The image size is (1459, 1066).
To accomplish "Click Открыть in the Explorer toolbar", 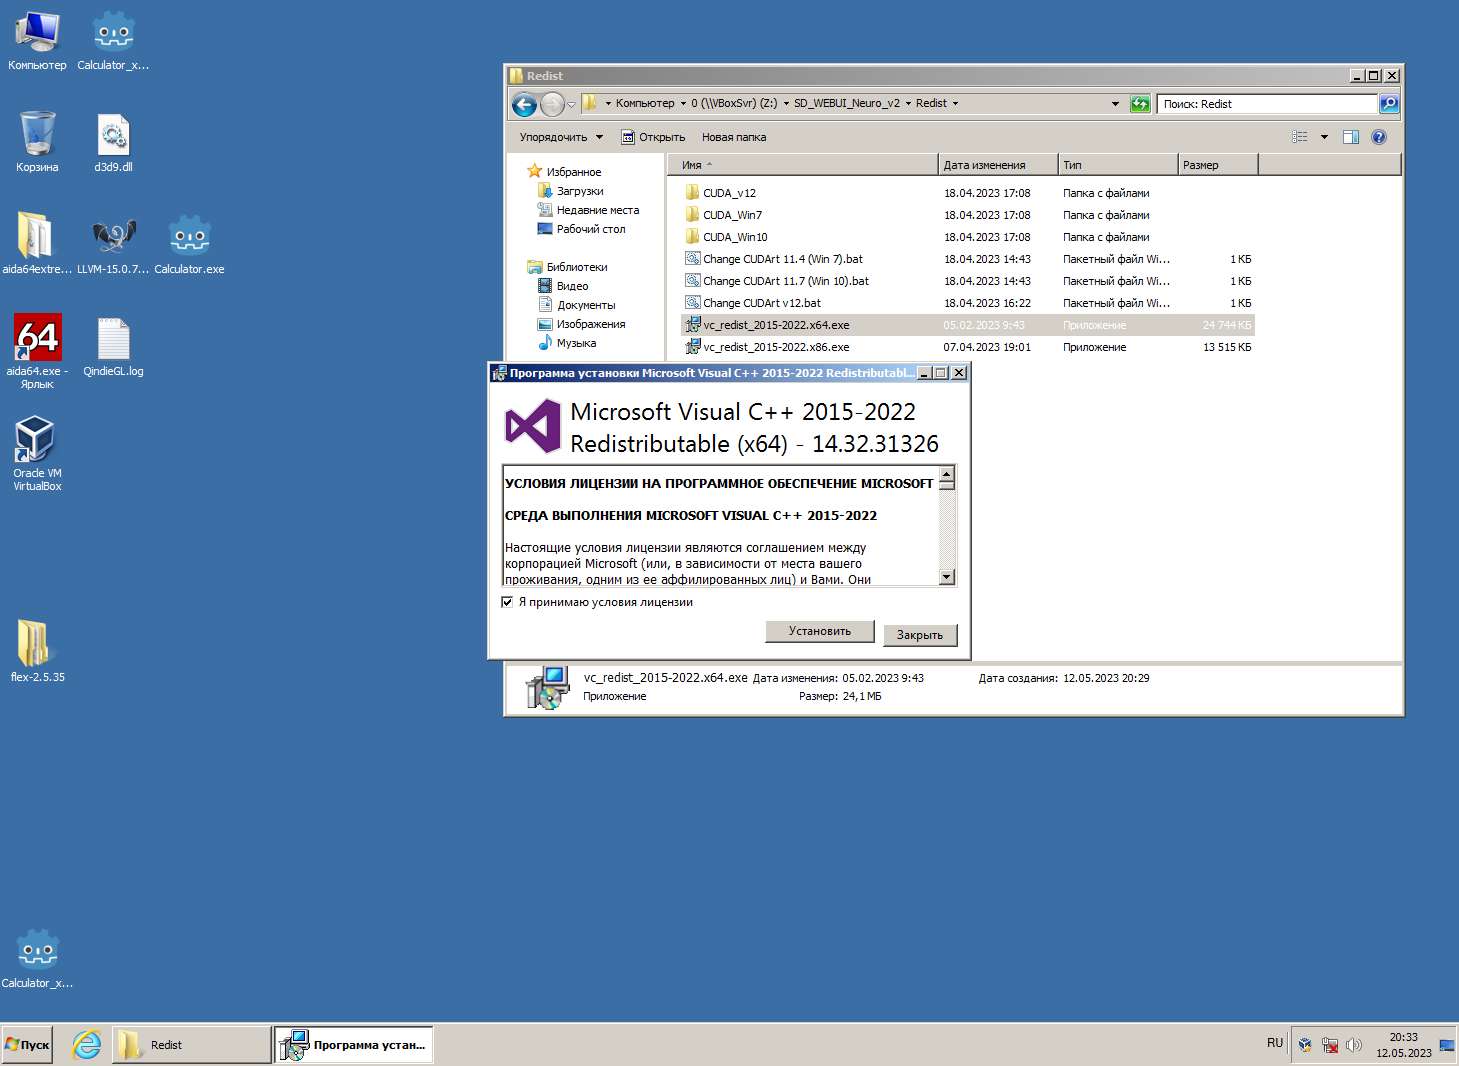I will click(653, 137).
